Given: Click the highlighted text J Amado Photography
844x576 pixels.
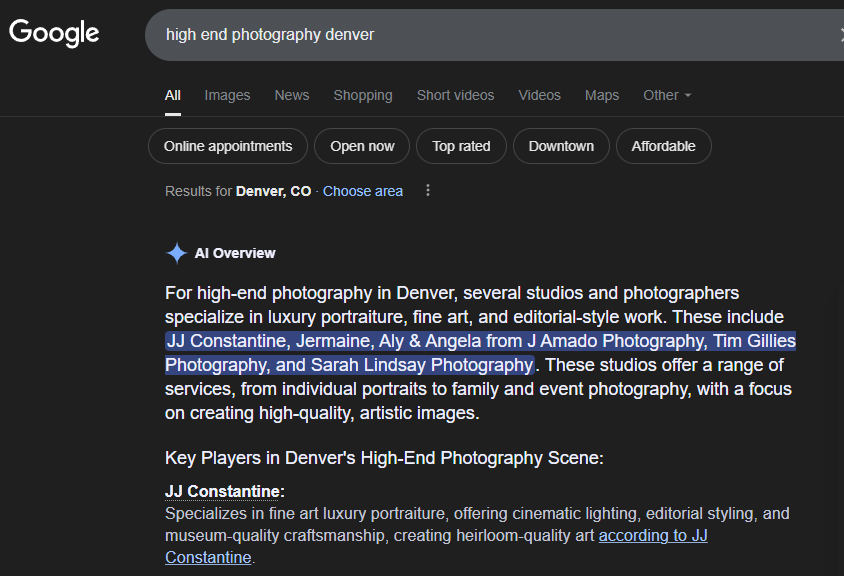Looking at the screenshot, I should pos(616,341).
